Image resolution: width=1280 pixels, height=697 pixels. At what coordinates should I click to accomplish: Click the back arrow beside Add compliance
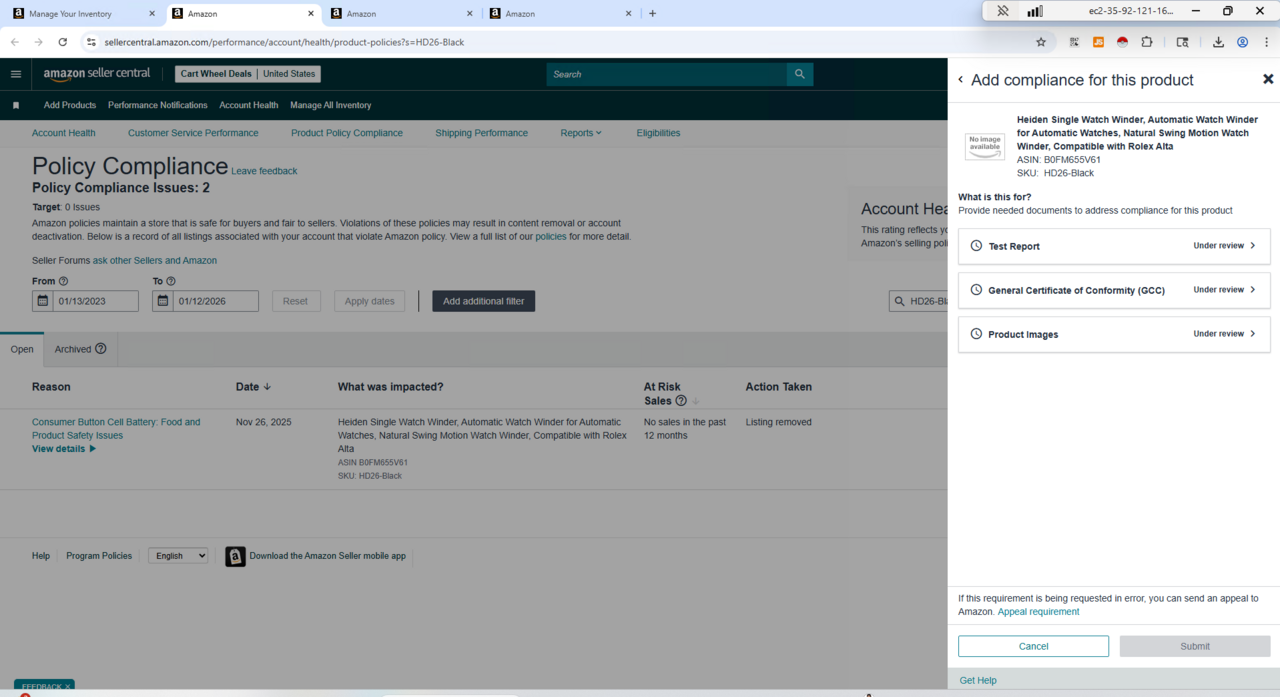[961, 80]
